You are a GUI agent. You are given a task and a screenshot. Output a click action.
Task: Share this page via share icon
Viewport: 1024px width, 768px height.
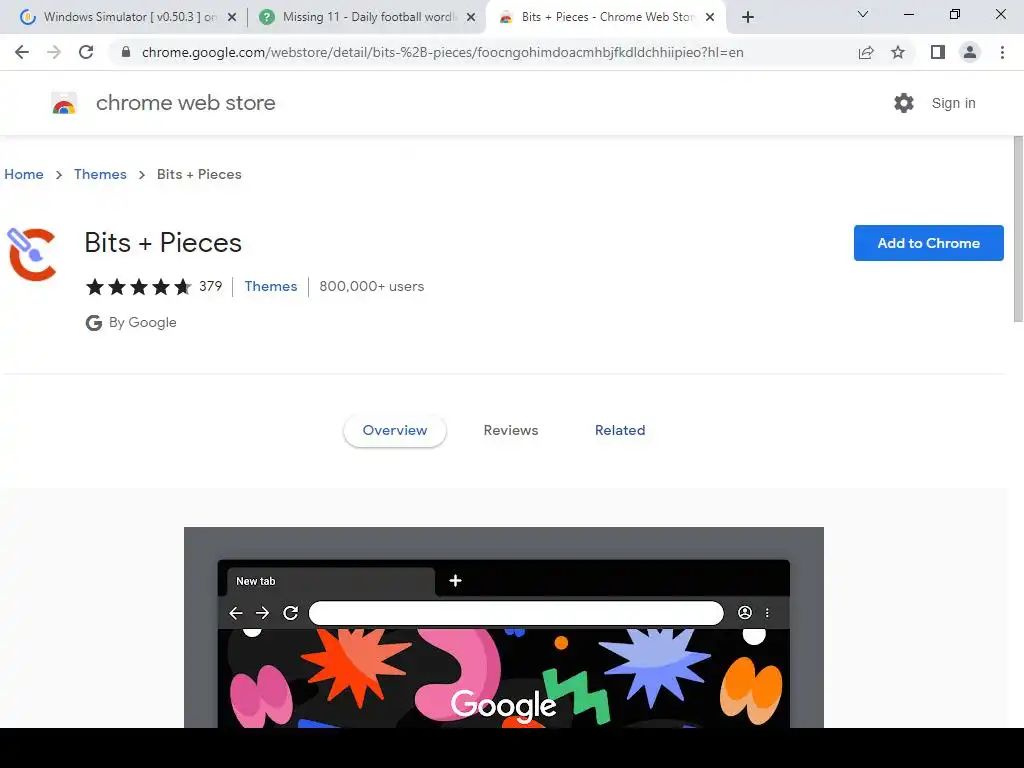(866, 52)
